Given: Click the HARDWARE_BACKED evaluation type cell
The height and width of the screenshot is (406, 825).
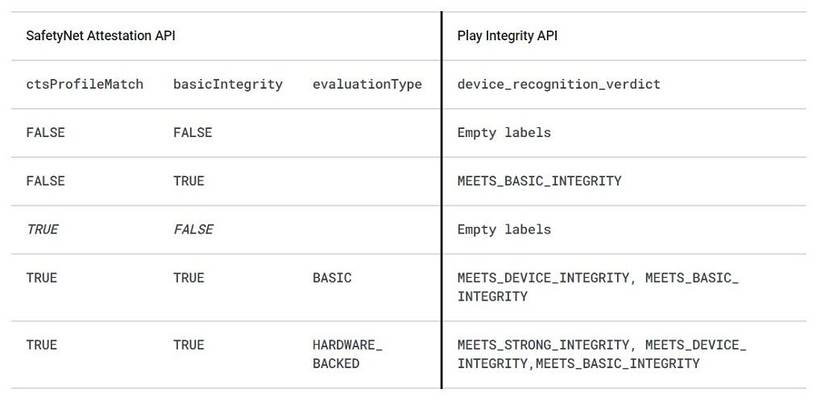Looking at the screenshot, I should [x=347, y=354].
